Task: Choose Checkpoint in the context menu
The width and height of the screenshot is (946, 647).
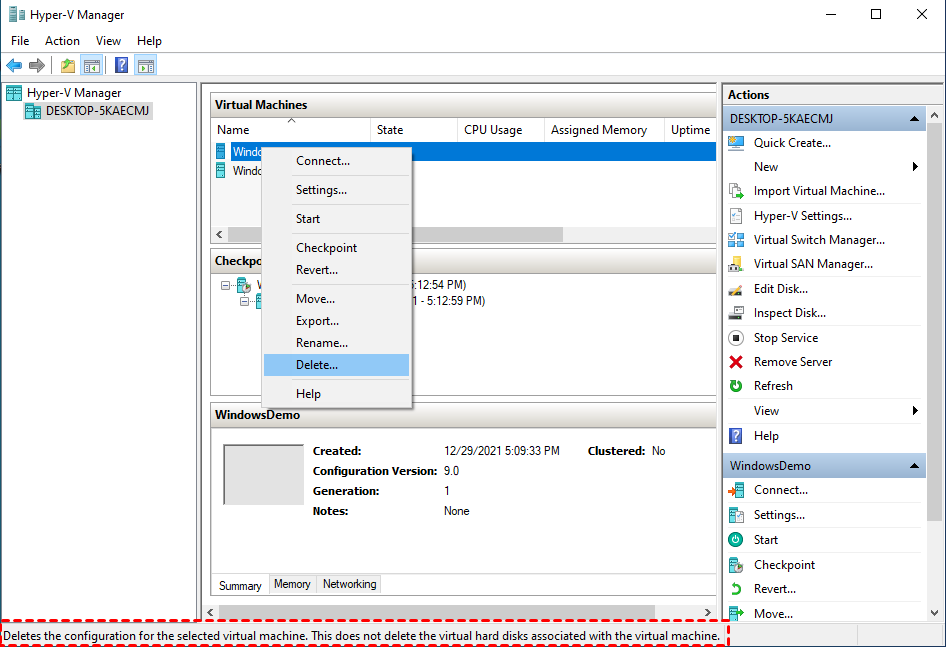Action: pyautogui.click(x=337, y=248)
